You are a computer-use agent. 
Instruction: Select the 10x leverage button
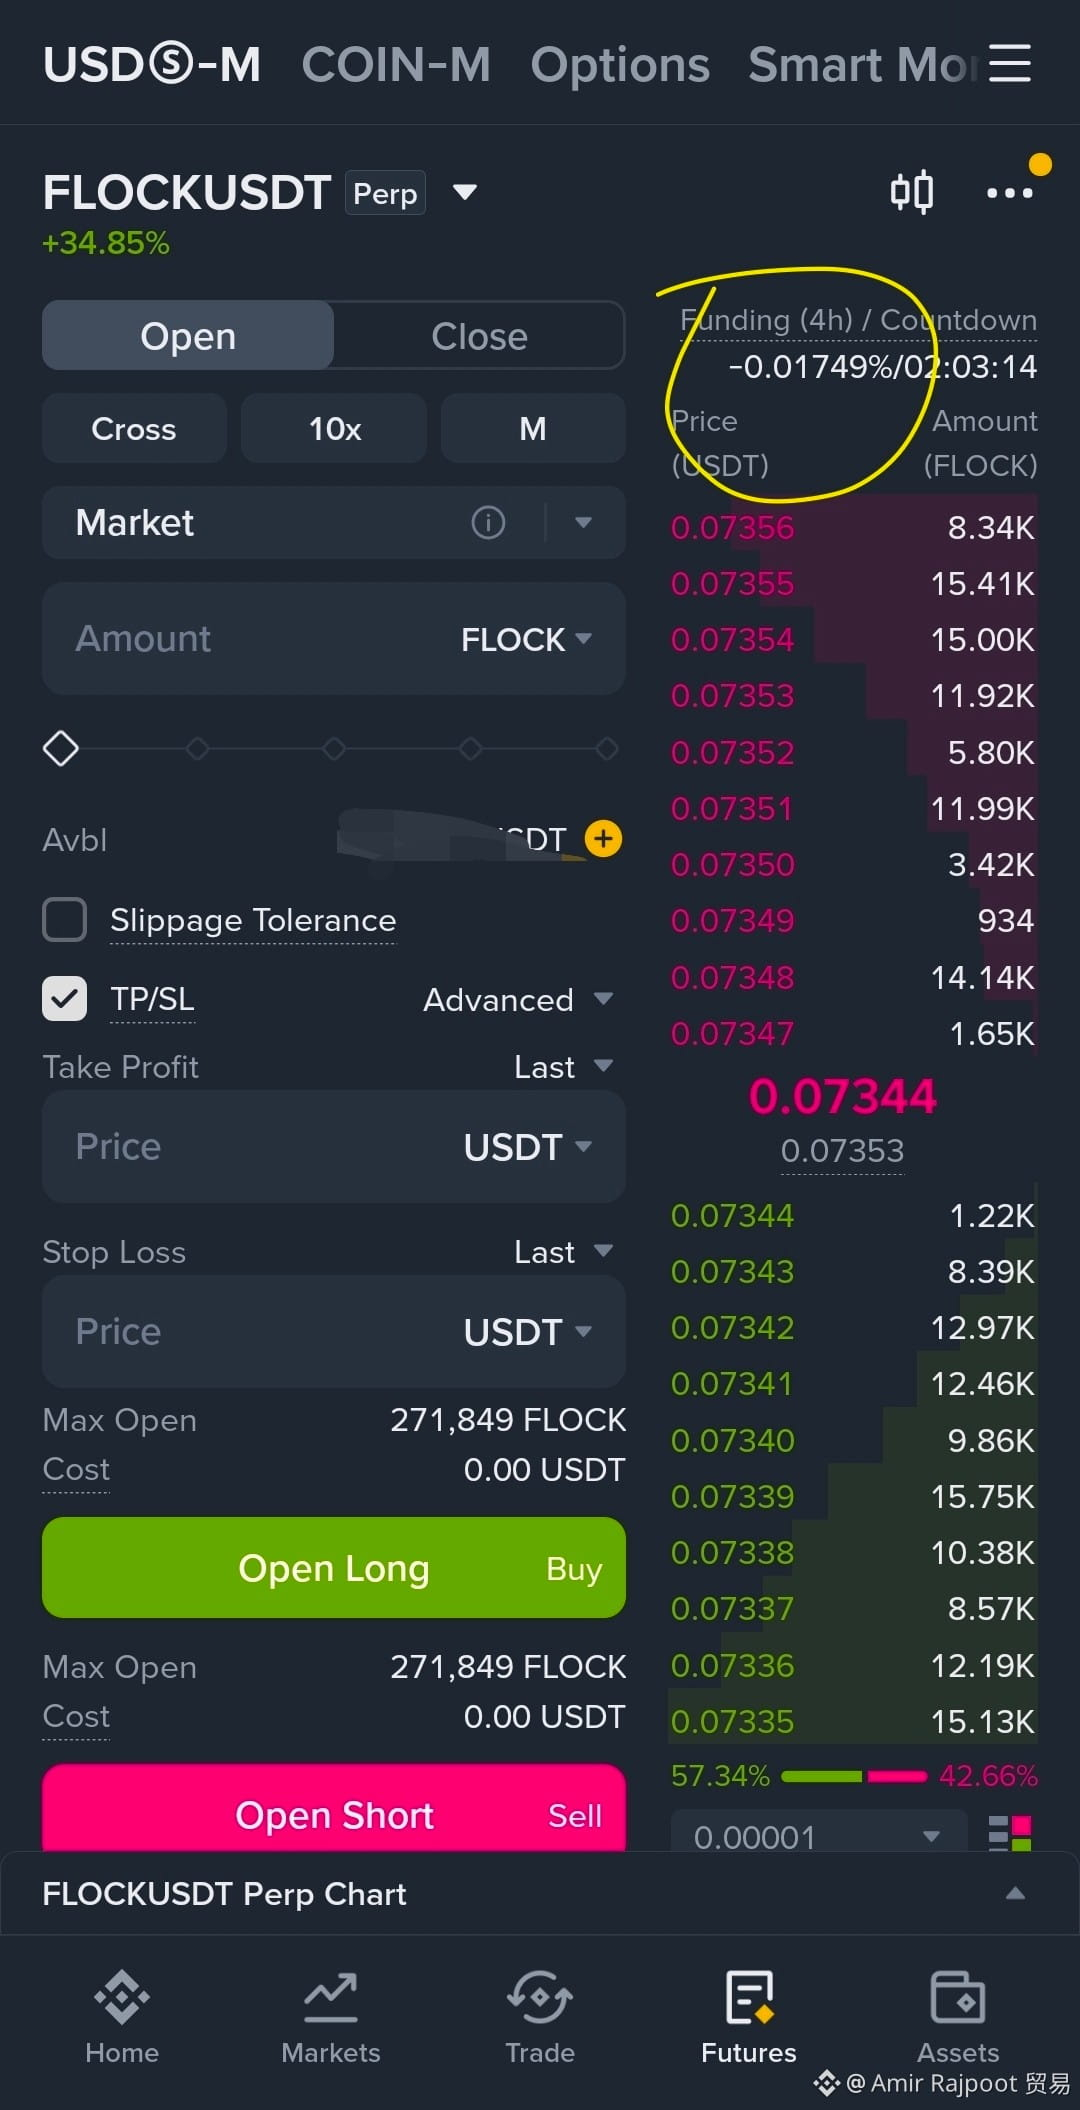pyautogui.click(x=334, y=428)
